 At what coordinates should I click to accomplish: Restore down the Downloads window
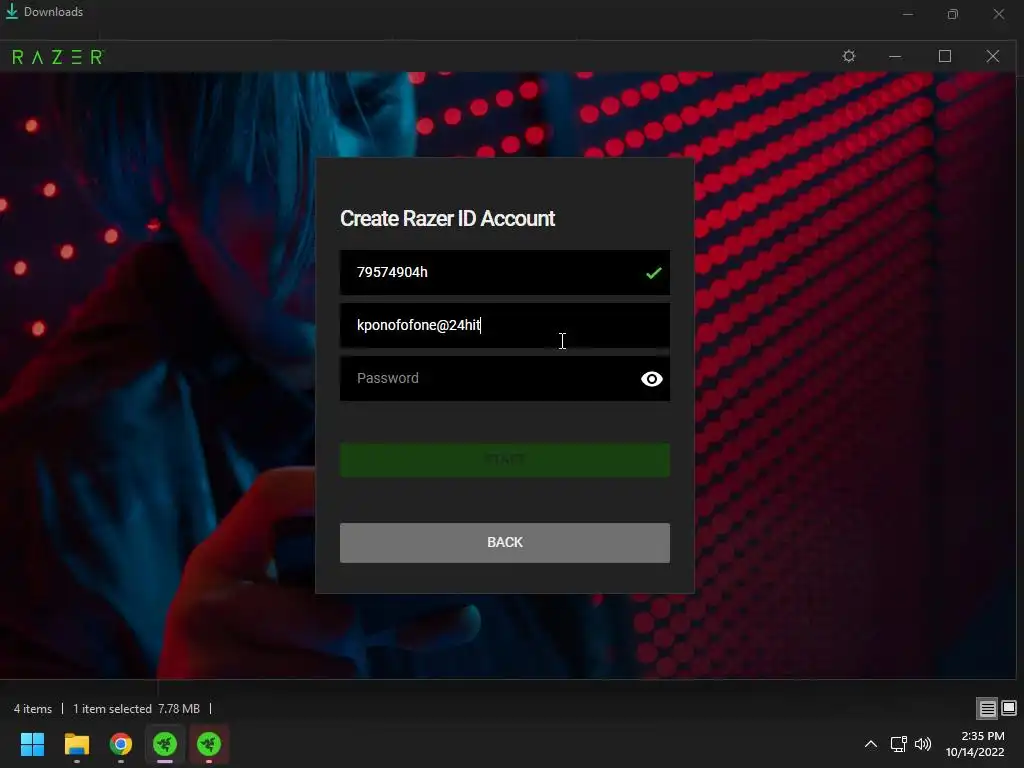click(953, 14)
